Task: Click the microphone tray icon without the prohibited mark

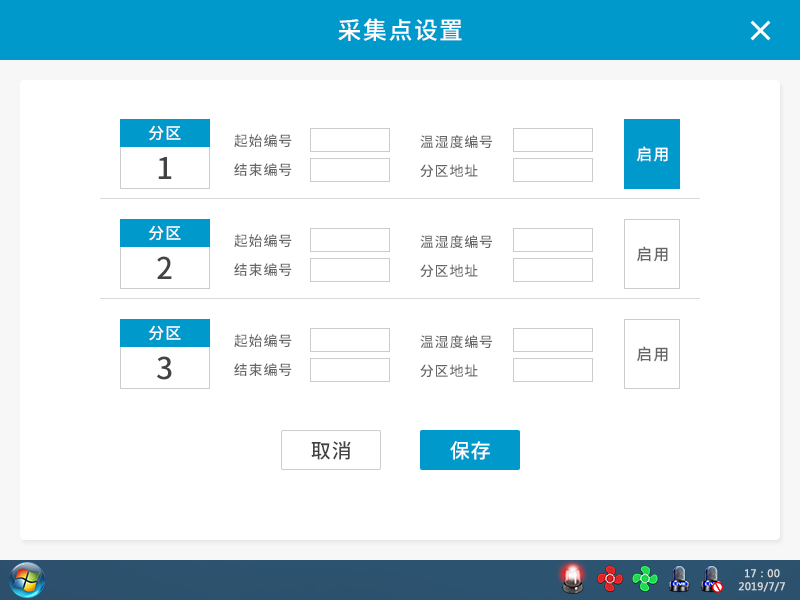Action: [x=679, y=579]
